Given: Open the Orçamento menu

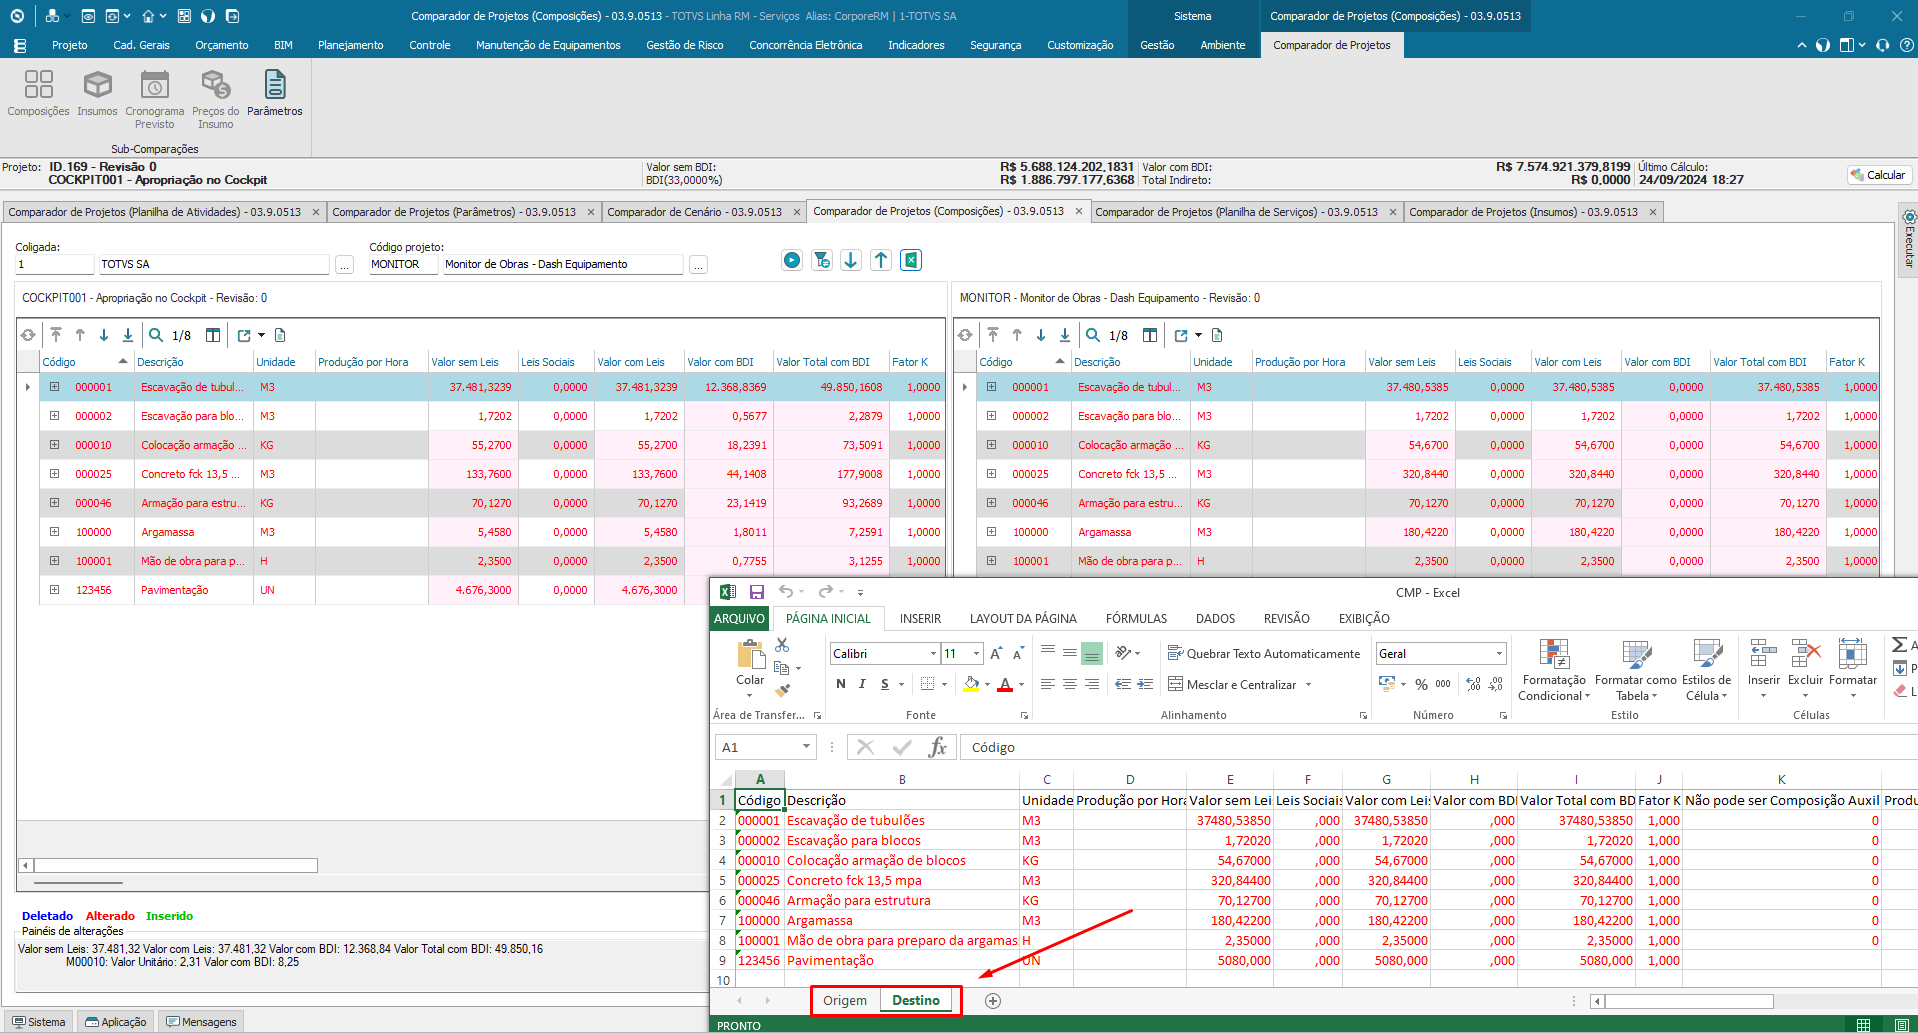Looking at the screenshot, I should click(x=222, y=45).
